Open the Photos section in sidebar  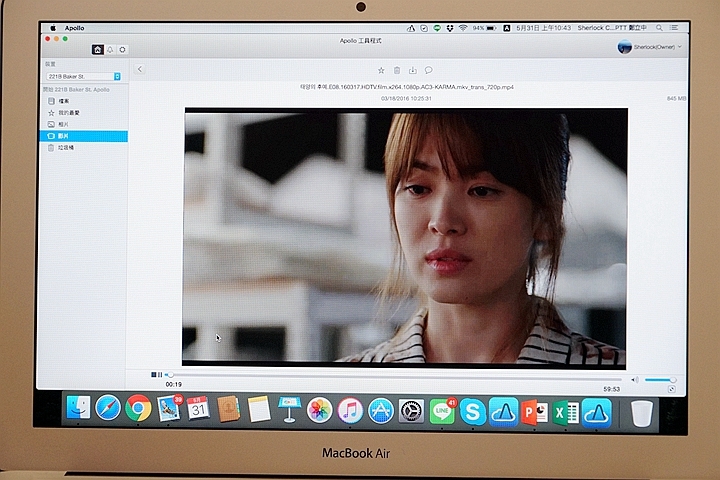click(83, 124)
